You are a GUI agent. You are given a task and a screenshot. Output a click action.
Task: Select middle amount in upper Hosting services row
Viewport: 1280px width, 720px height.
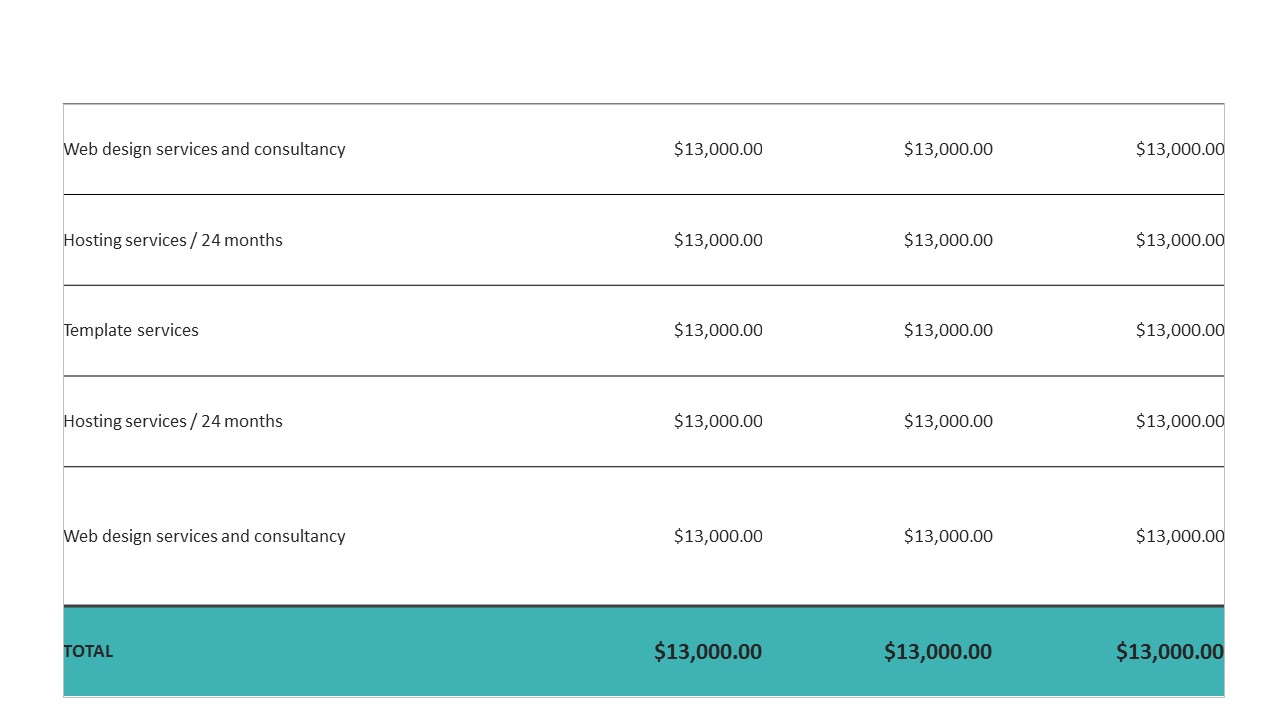948,240
